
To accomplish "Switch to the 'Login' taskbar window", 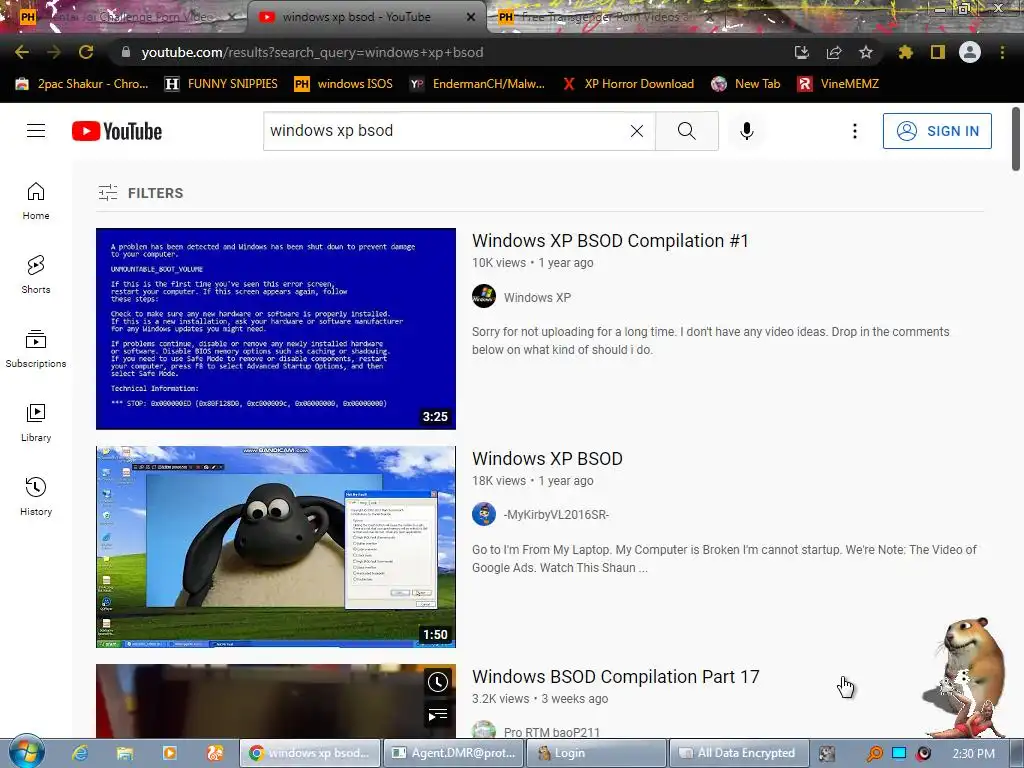I will click(596, 753).
